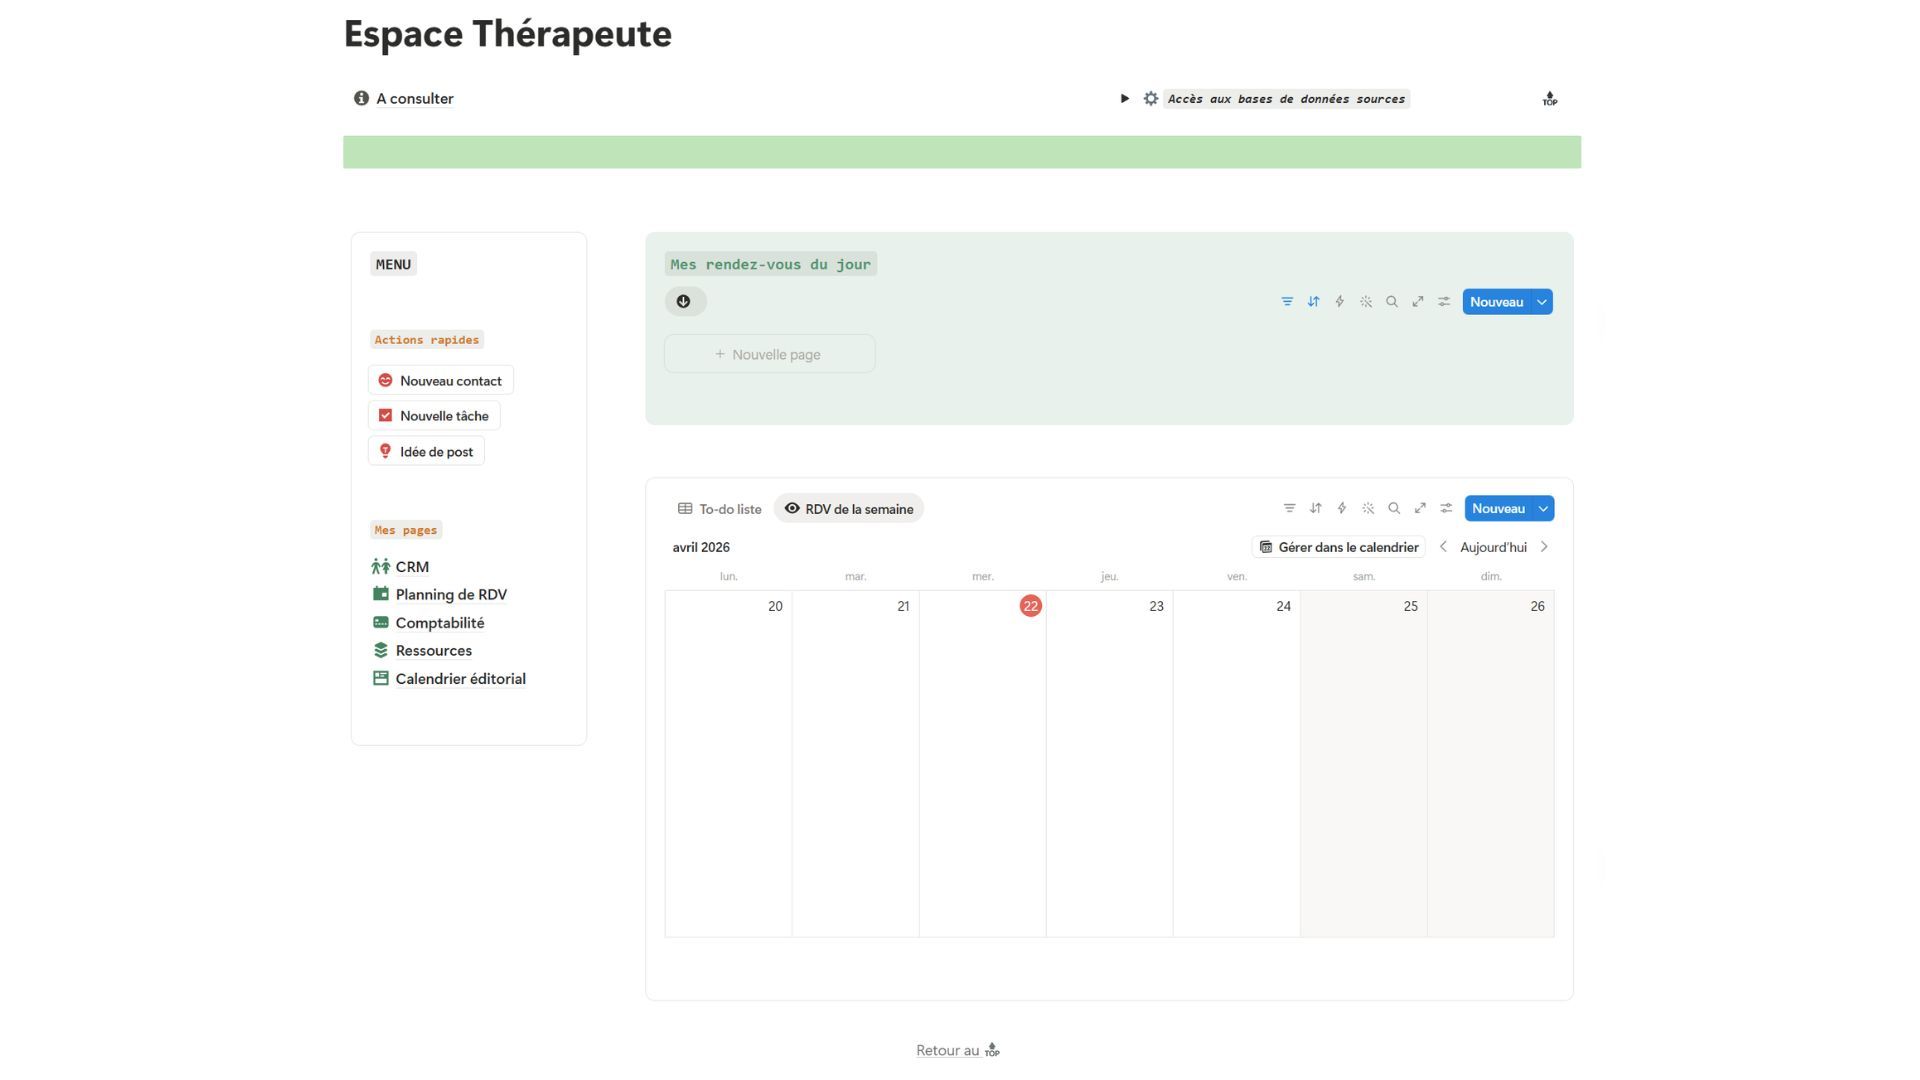Click filter icon in Mes rendez-vous toolbar
This screenshot has height=1080, width=1920.
(1287, 302)
